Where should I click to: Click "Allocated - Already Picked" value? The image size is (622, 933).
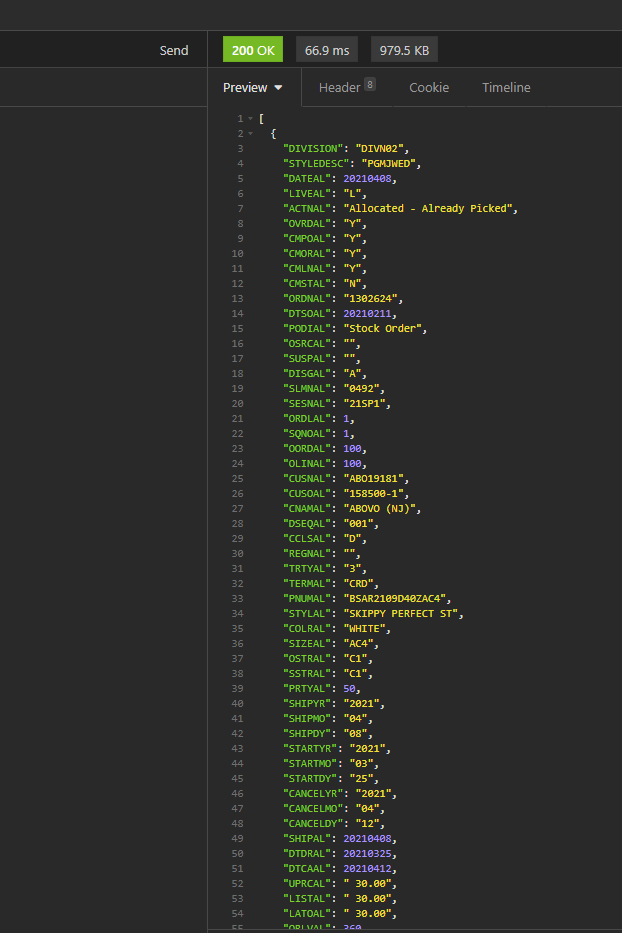pos(427,209)
